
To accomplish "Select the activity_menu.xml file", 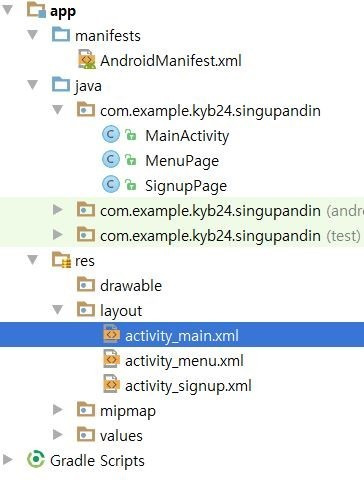I will (x=184, y=361).
